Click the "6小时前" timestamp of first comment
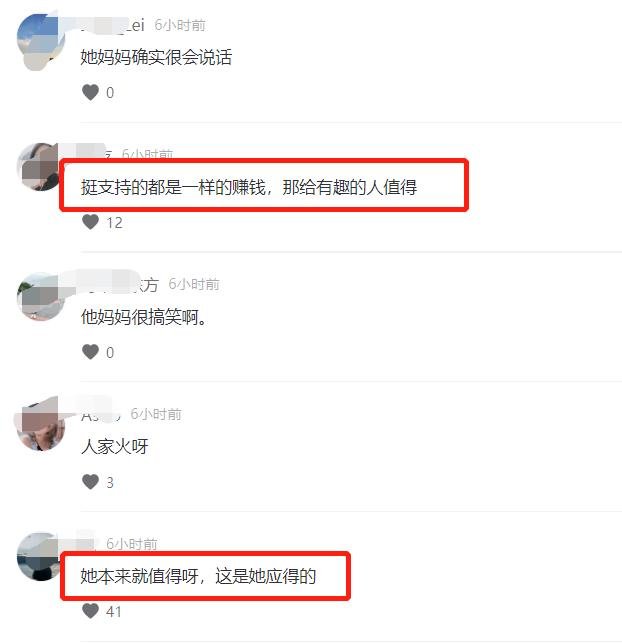622x644 pixels. (180, 25)
